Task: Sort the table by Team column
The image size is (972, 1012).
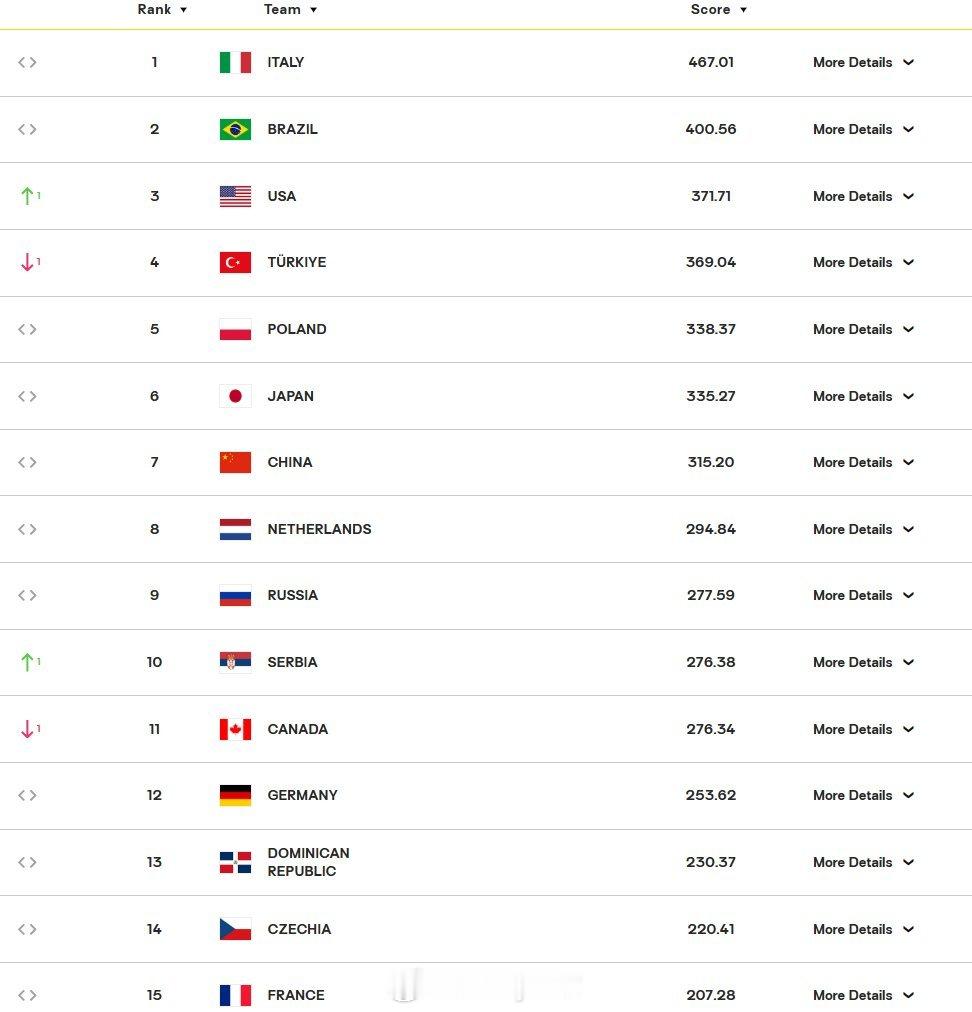Action: point(290,10)
